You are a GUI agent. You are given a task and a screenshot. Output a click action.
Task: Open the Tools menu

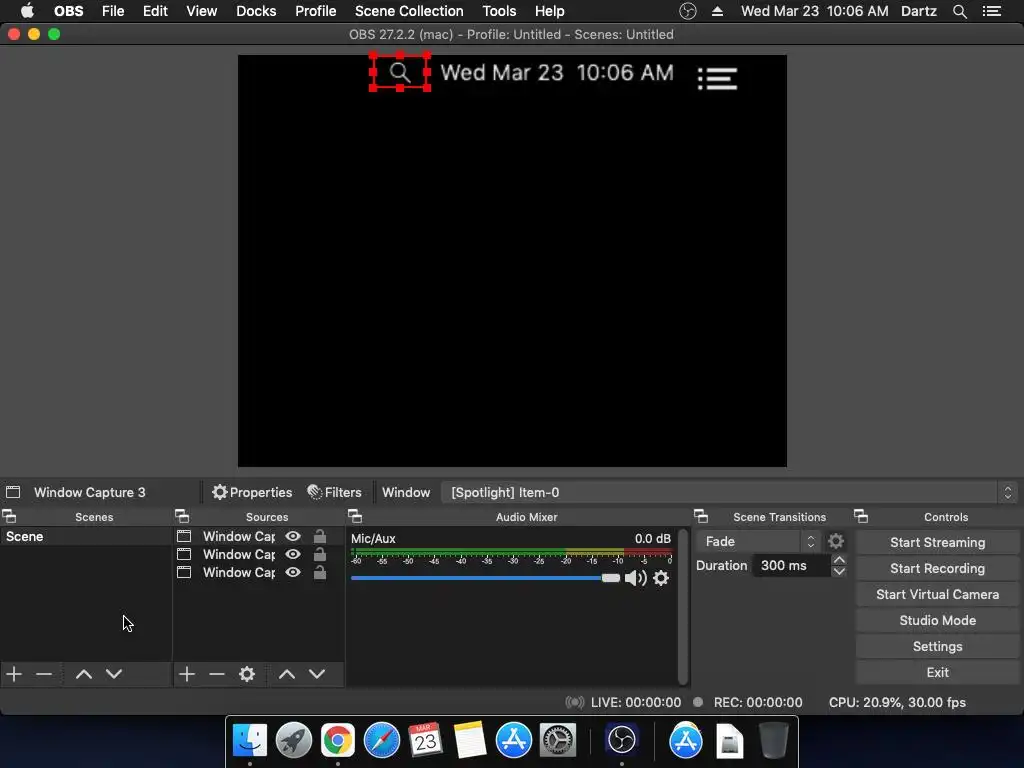pyautogui.click(x=499, y=11)
